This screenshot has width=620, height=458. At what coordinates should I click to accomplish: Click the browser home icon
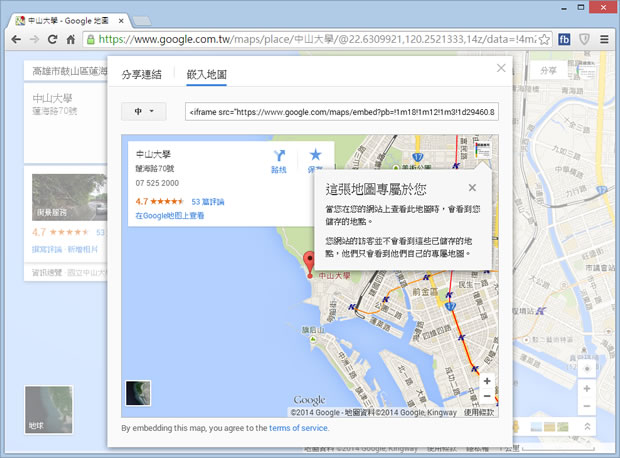click(x=72, y=39)
